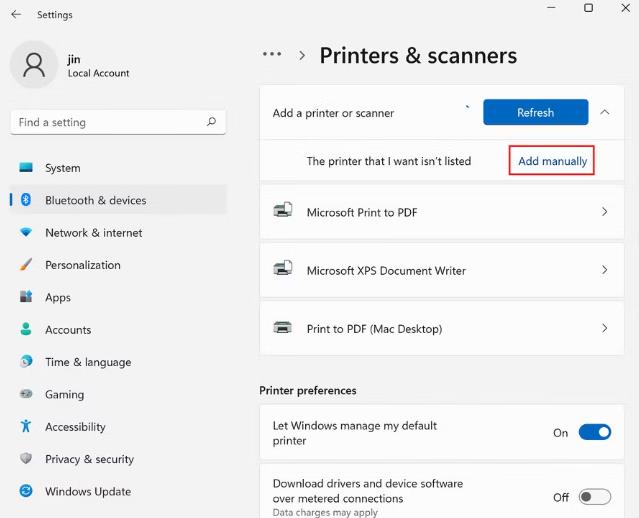Open the breadcrumb ellipsis menu
The height and width of the screenshot is (518, 639).
click(272, 54)
